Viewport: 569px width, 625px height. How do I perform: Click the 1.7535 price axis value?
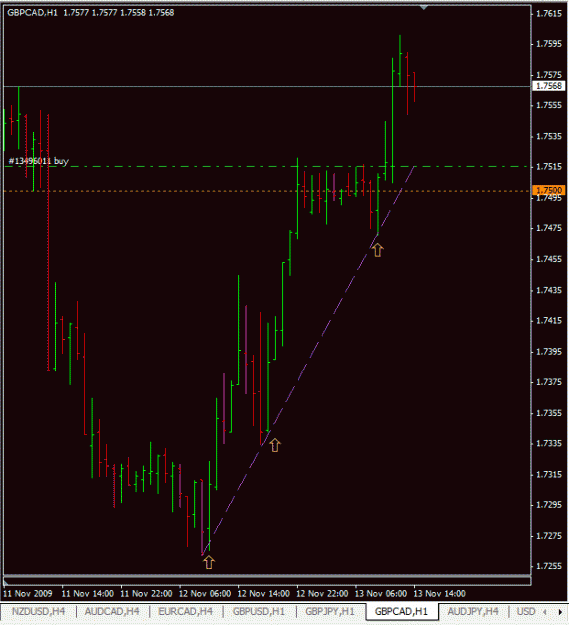coord(549,136)
